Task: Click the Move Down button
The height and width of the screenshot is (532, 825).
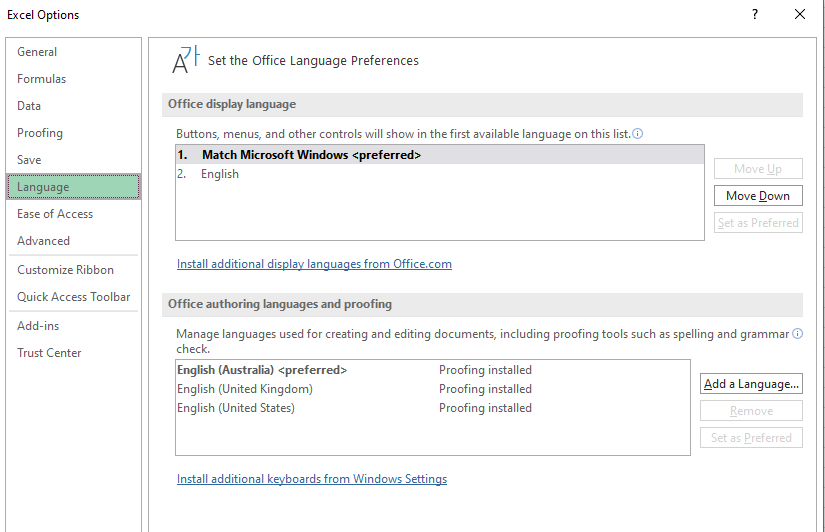Action: [758, 196]
